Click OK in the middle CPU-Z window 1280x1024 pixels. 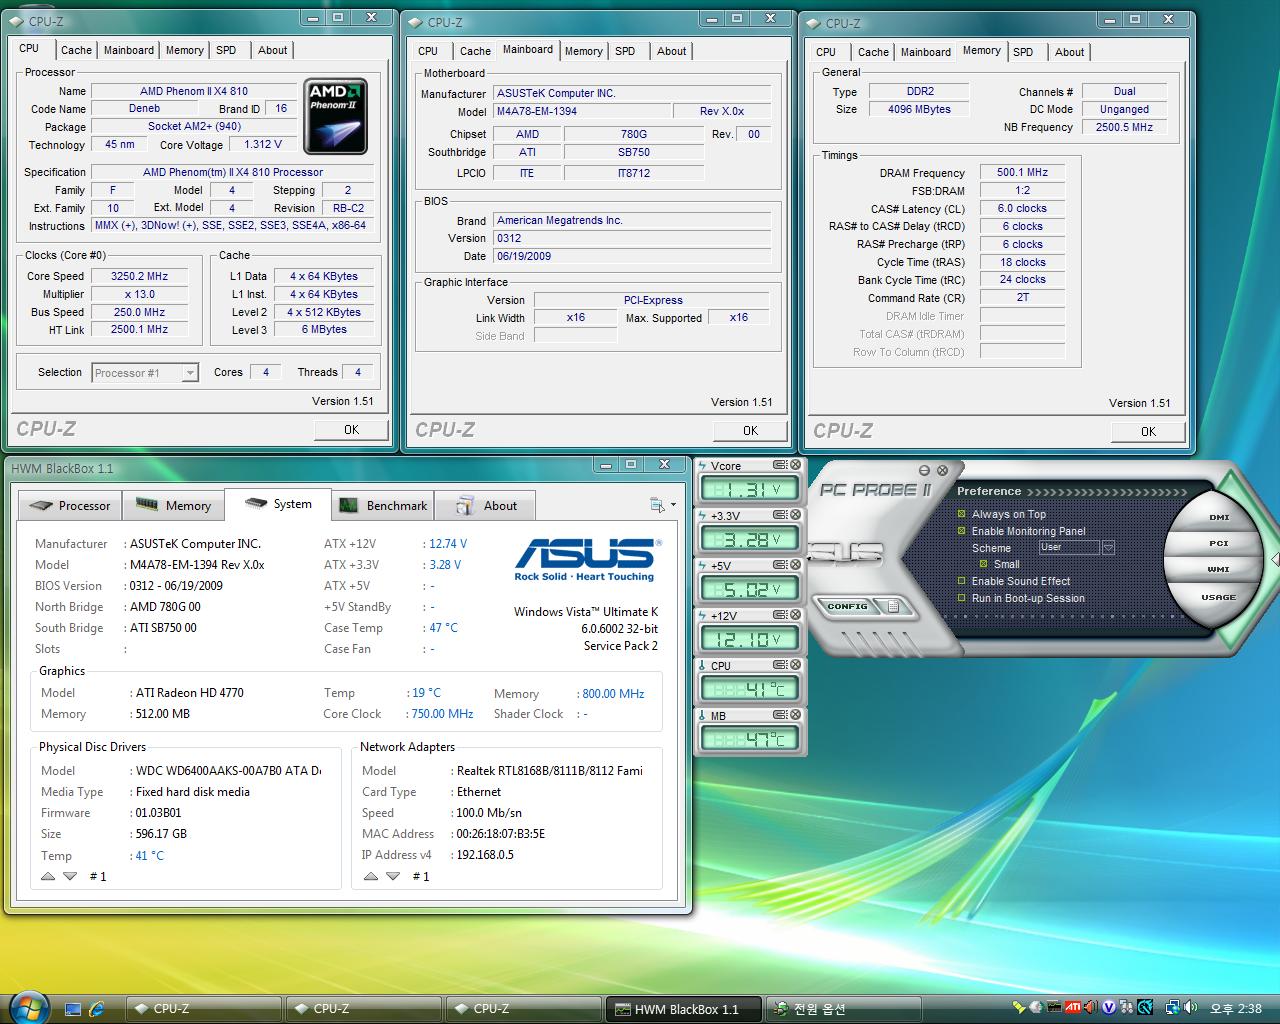pos(750,431)
